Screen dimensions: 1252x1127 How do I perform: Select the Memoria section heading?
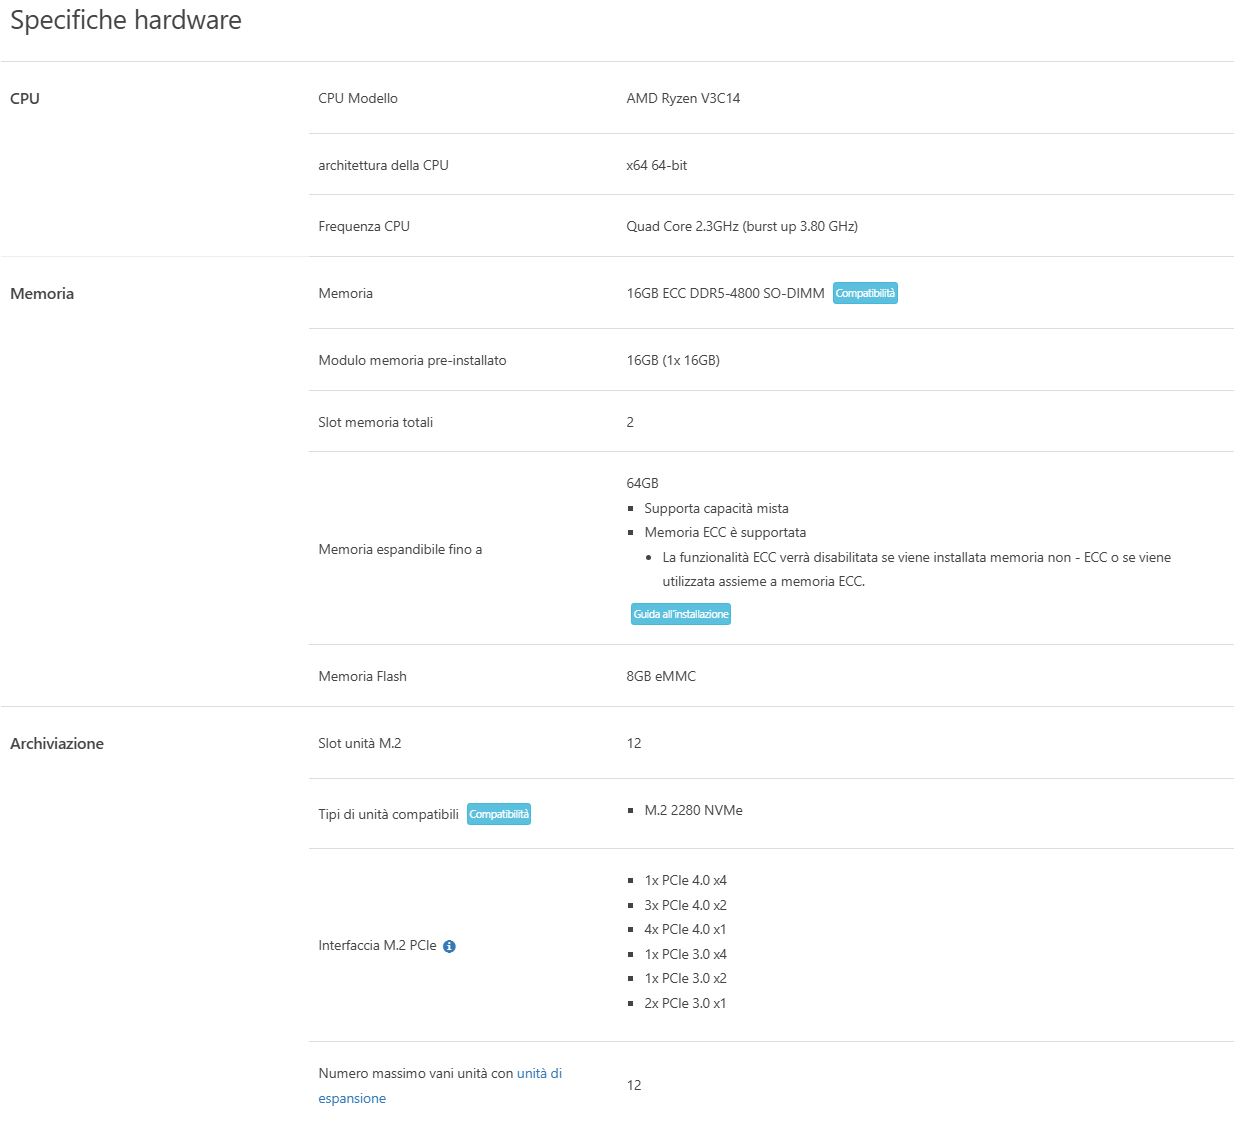tap(42, 294)
